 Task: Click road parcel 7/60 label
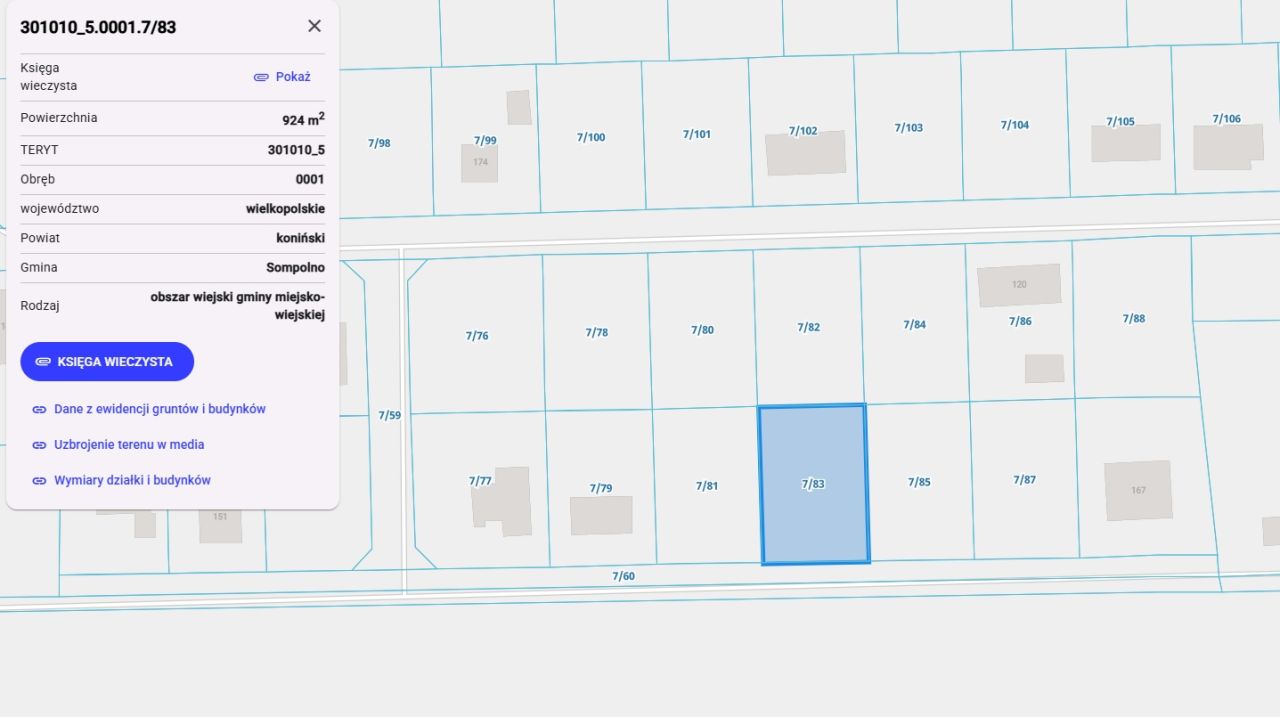click(623, 576)
